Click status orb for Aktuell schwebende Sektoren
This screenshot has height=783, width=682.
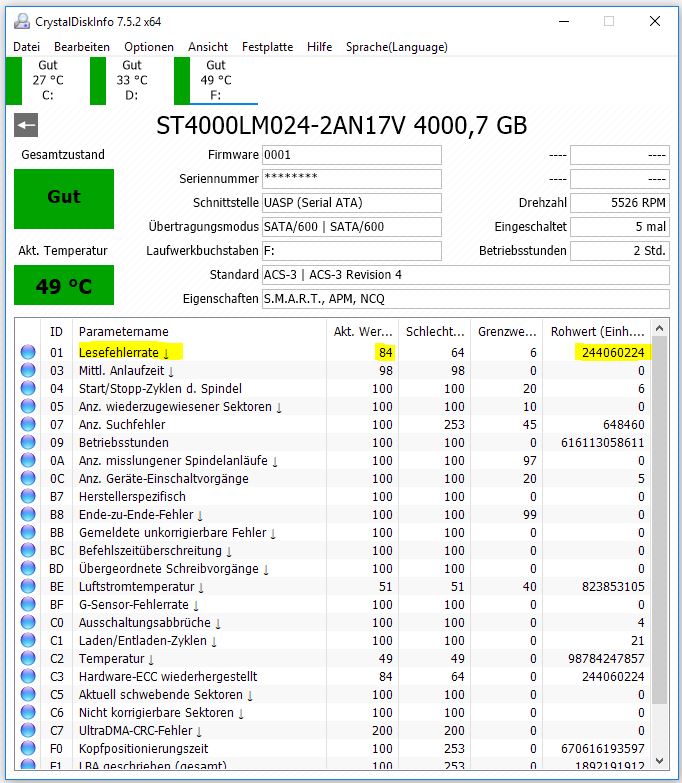pyautogui.click(x=28, y=694)
